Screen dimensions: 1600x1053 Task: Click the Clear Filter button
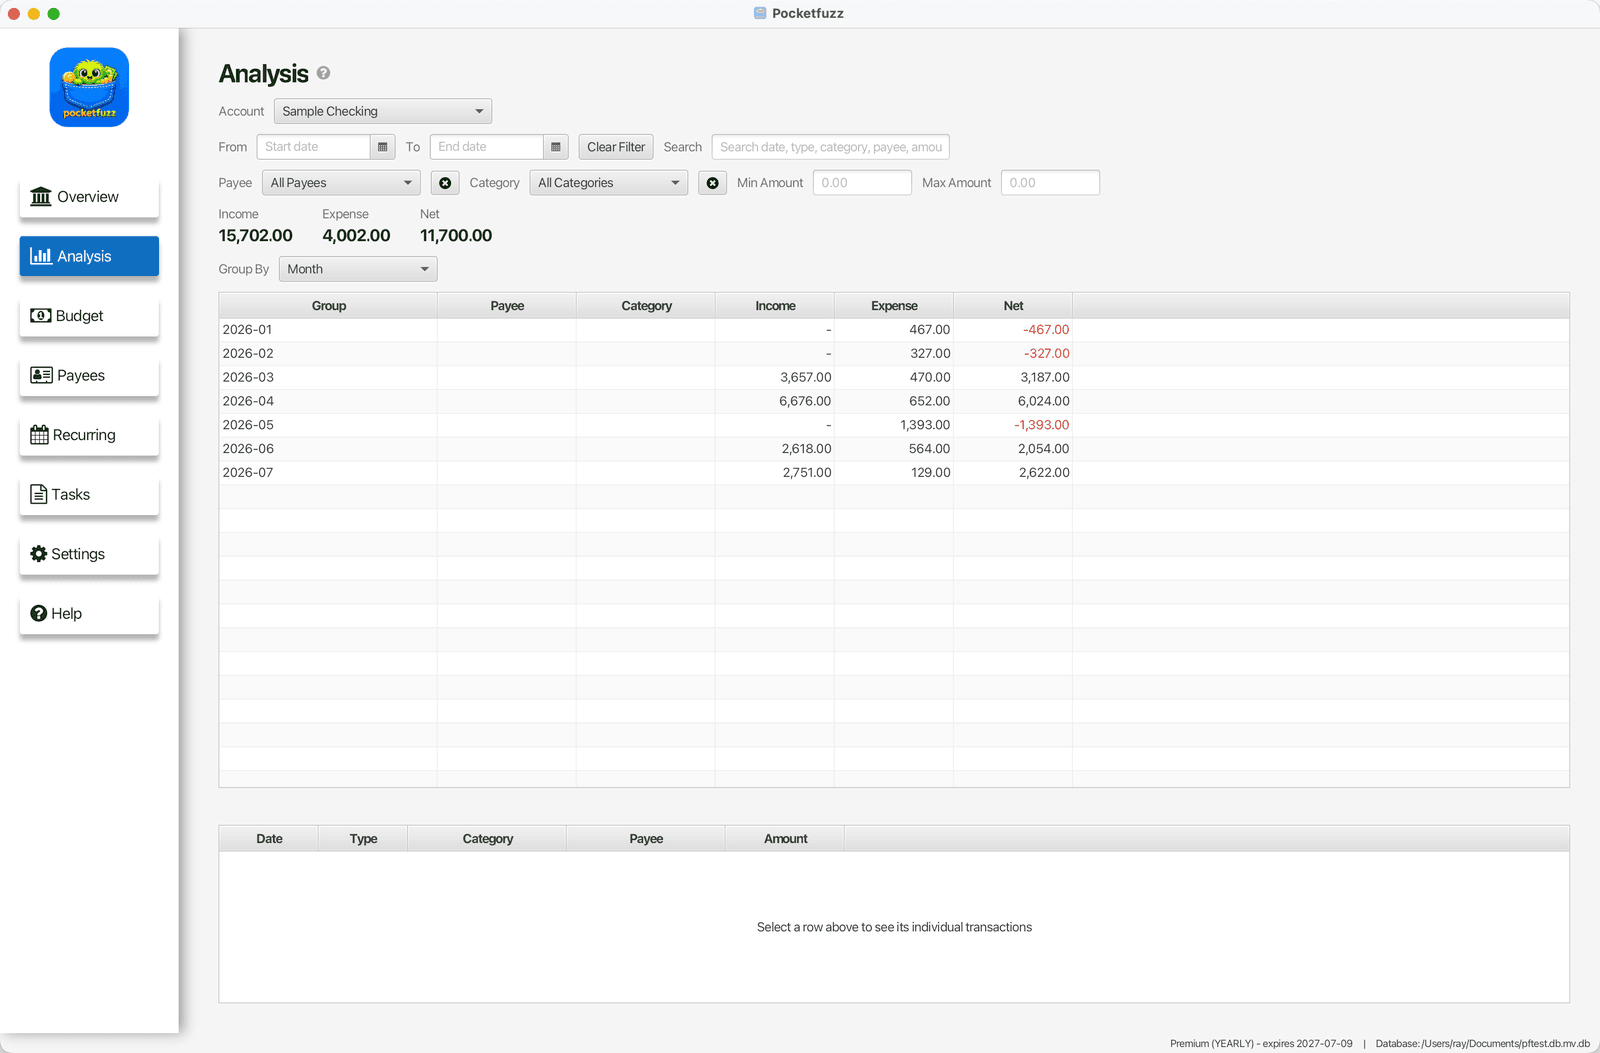(x=616, y=147)
